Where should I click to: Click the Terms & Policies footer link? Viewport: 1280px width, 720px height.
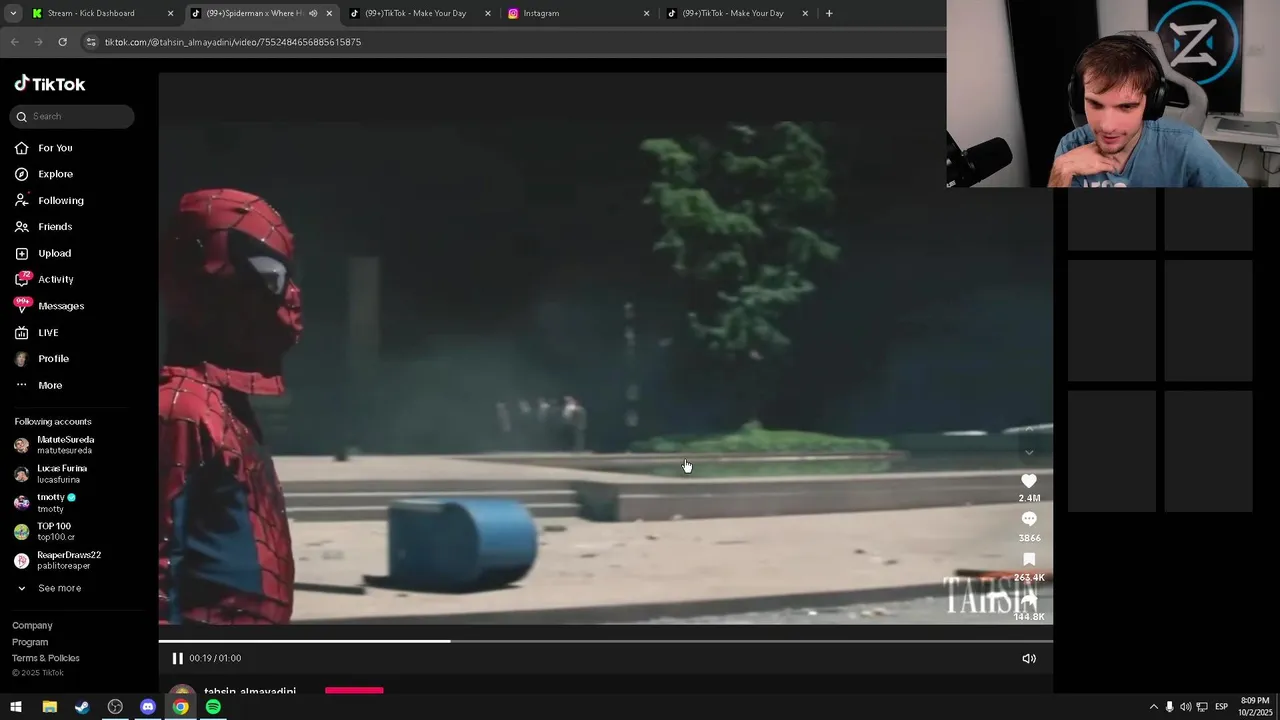tap(45, 658)
